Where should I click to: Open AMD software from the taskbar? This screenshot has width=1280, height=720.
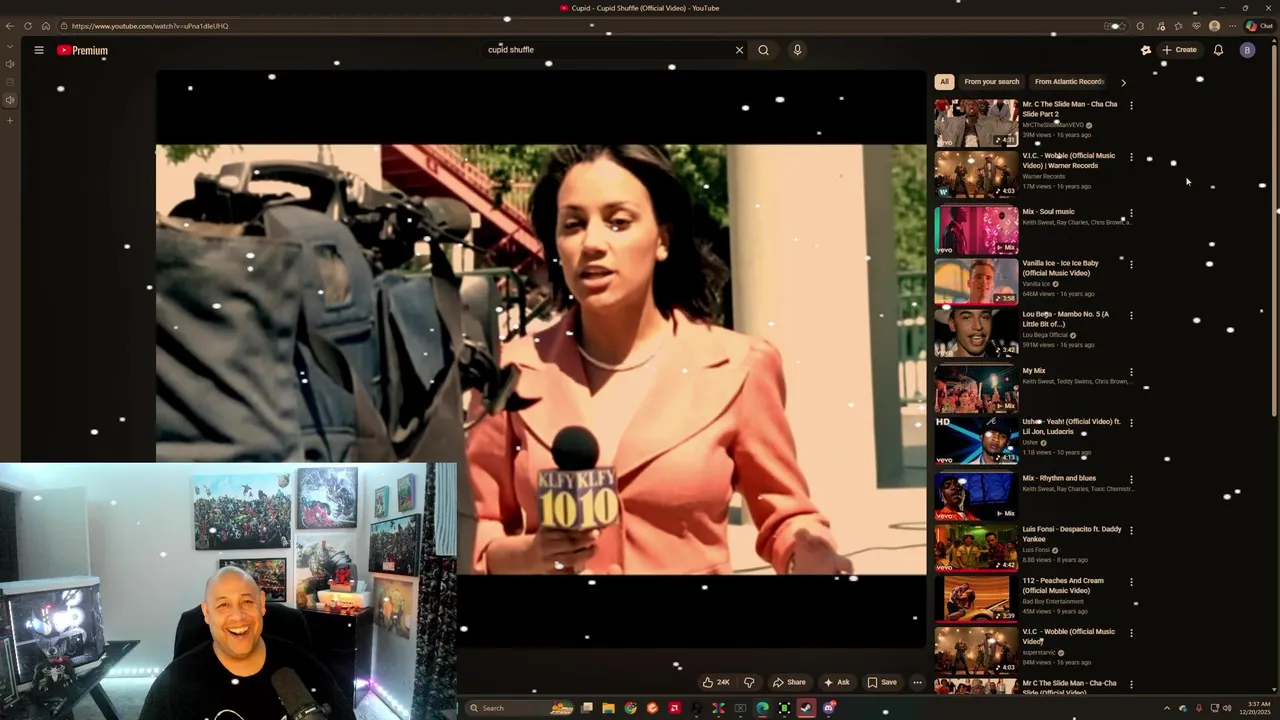click(x=674, y=708)
